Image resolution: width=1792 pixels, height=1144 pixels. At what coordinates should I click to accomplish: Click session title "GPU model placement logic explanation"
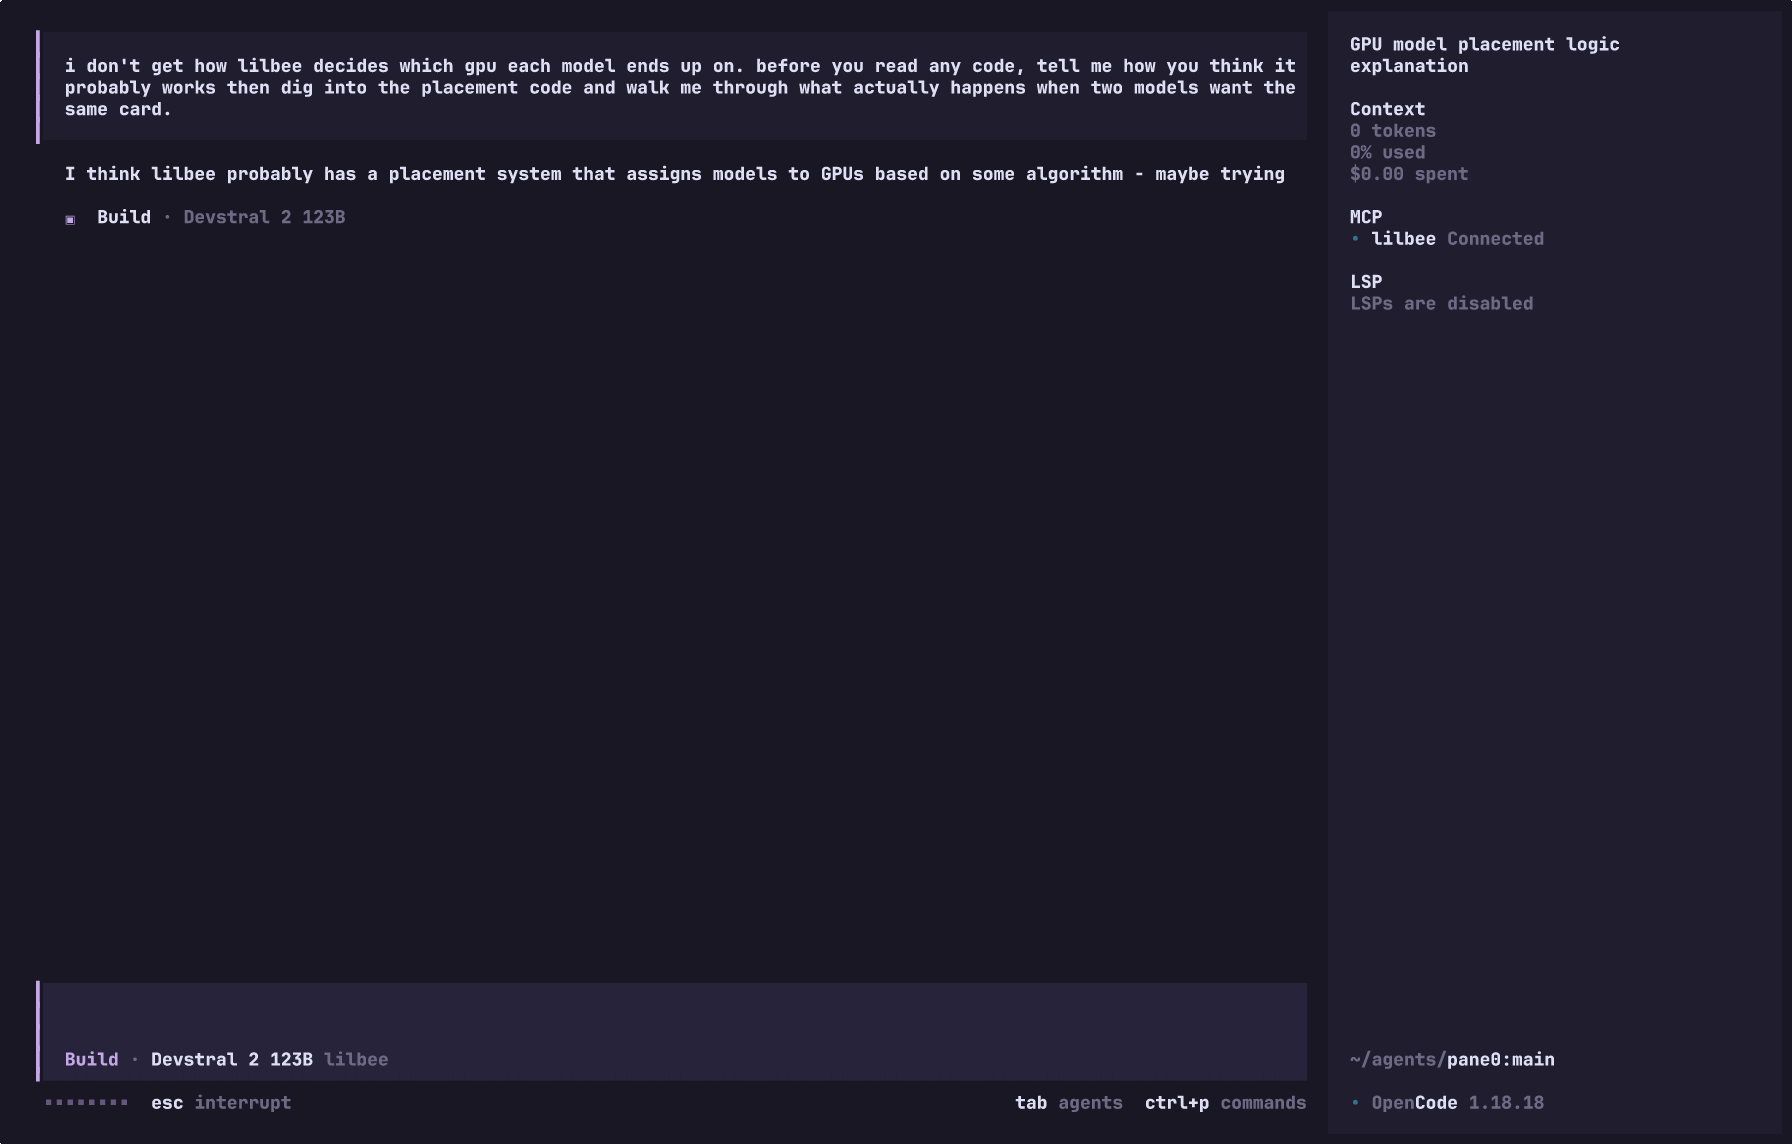(1484, 55)
